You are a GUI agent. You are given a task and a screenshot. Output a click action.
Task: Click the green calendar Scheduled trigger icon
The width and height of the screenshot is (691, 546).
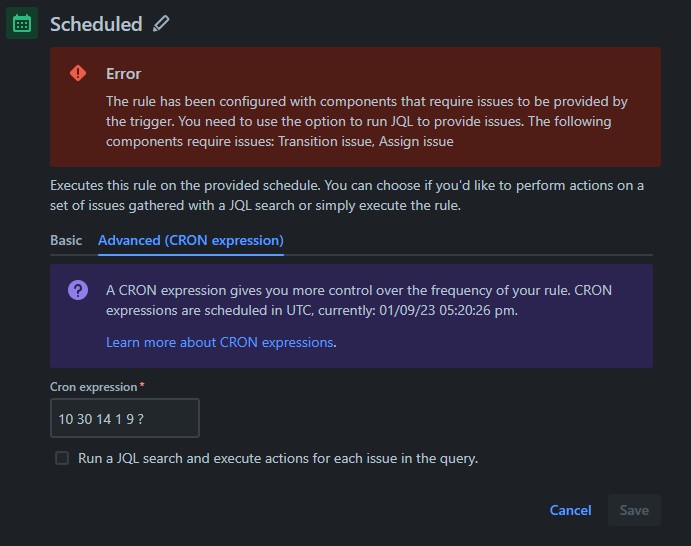coord(22,23)
